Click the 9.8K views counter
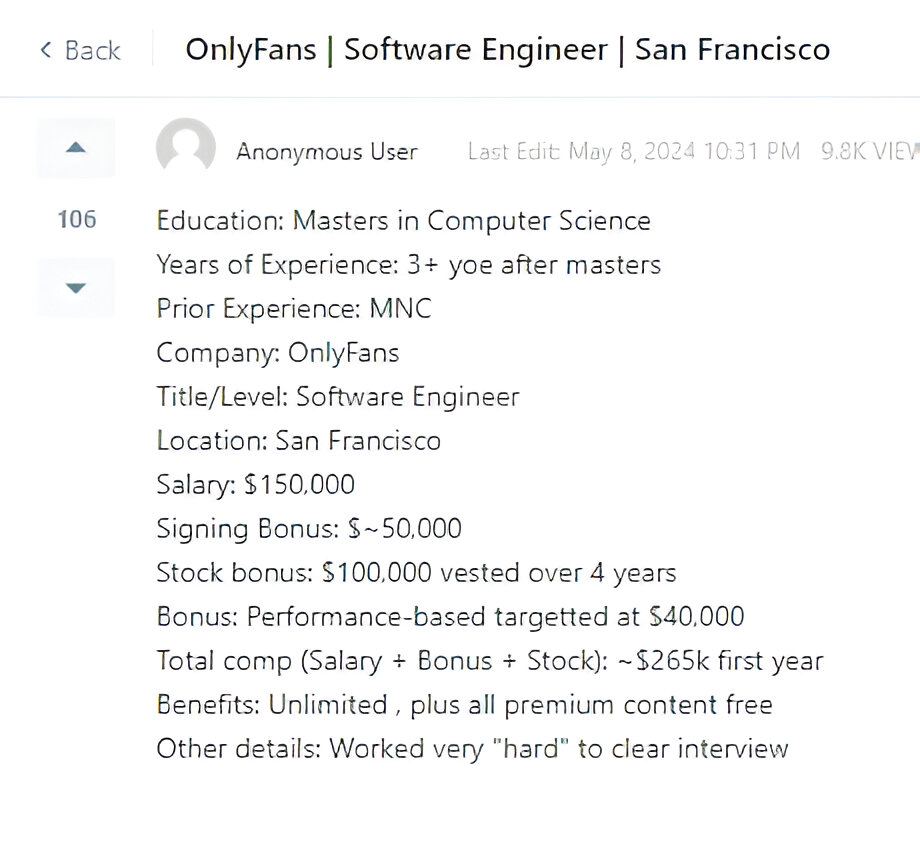The height and width of the screenshot is (856, 920). pyautogui.click(x=868, y=152)
